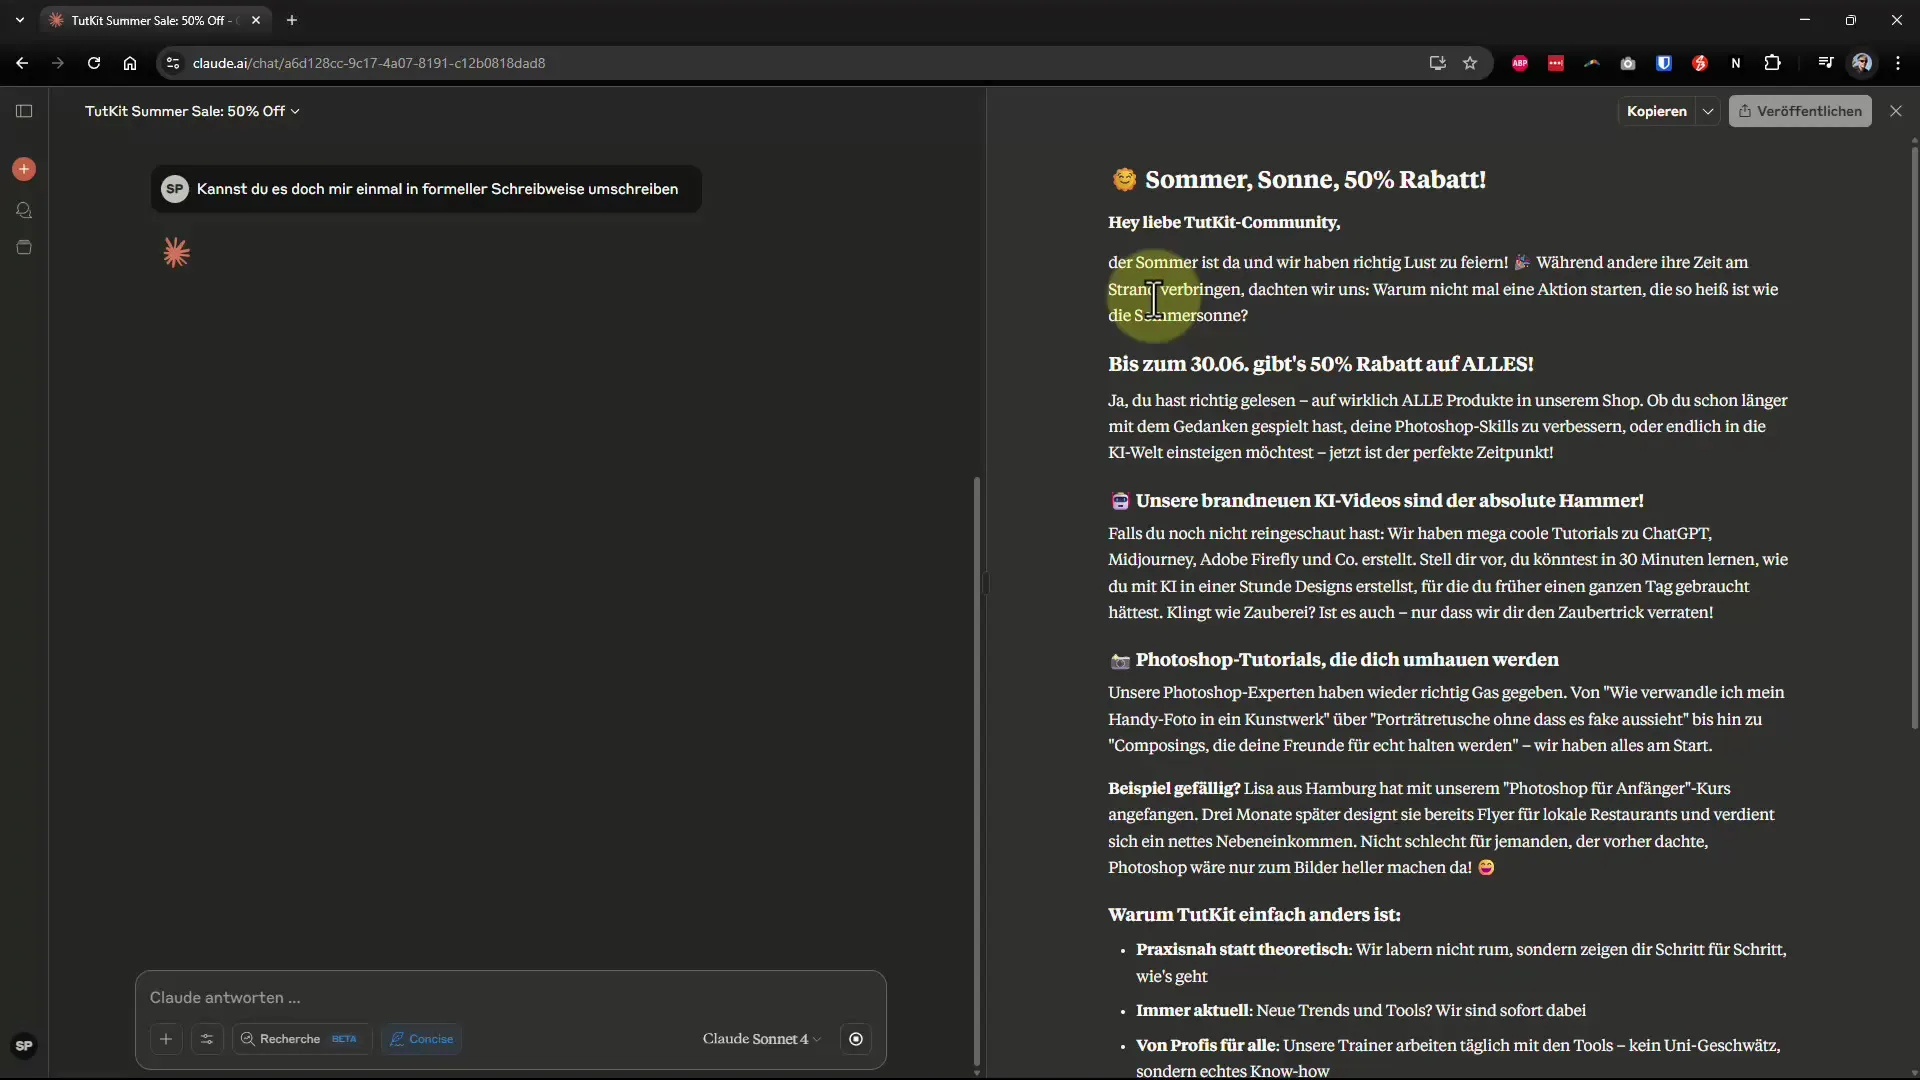1920x1080 pixels.
Task: Click heading Unsere brandneuen KI-Videos
Action: [1390, 501]
